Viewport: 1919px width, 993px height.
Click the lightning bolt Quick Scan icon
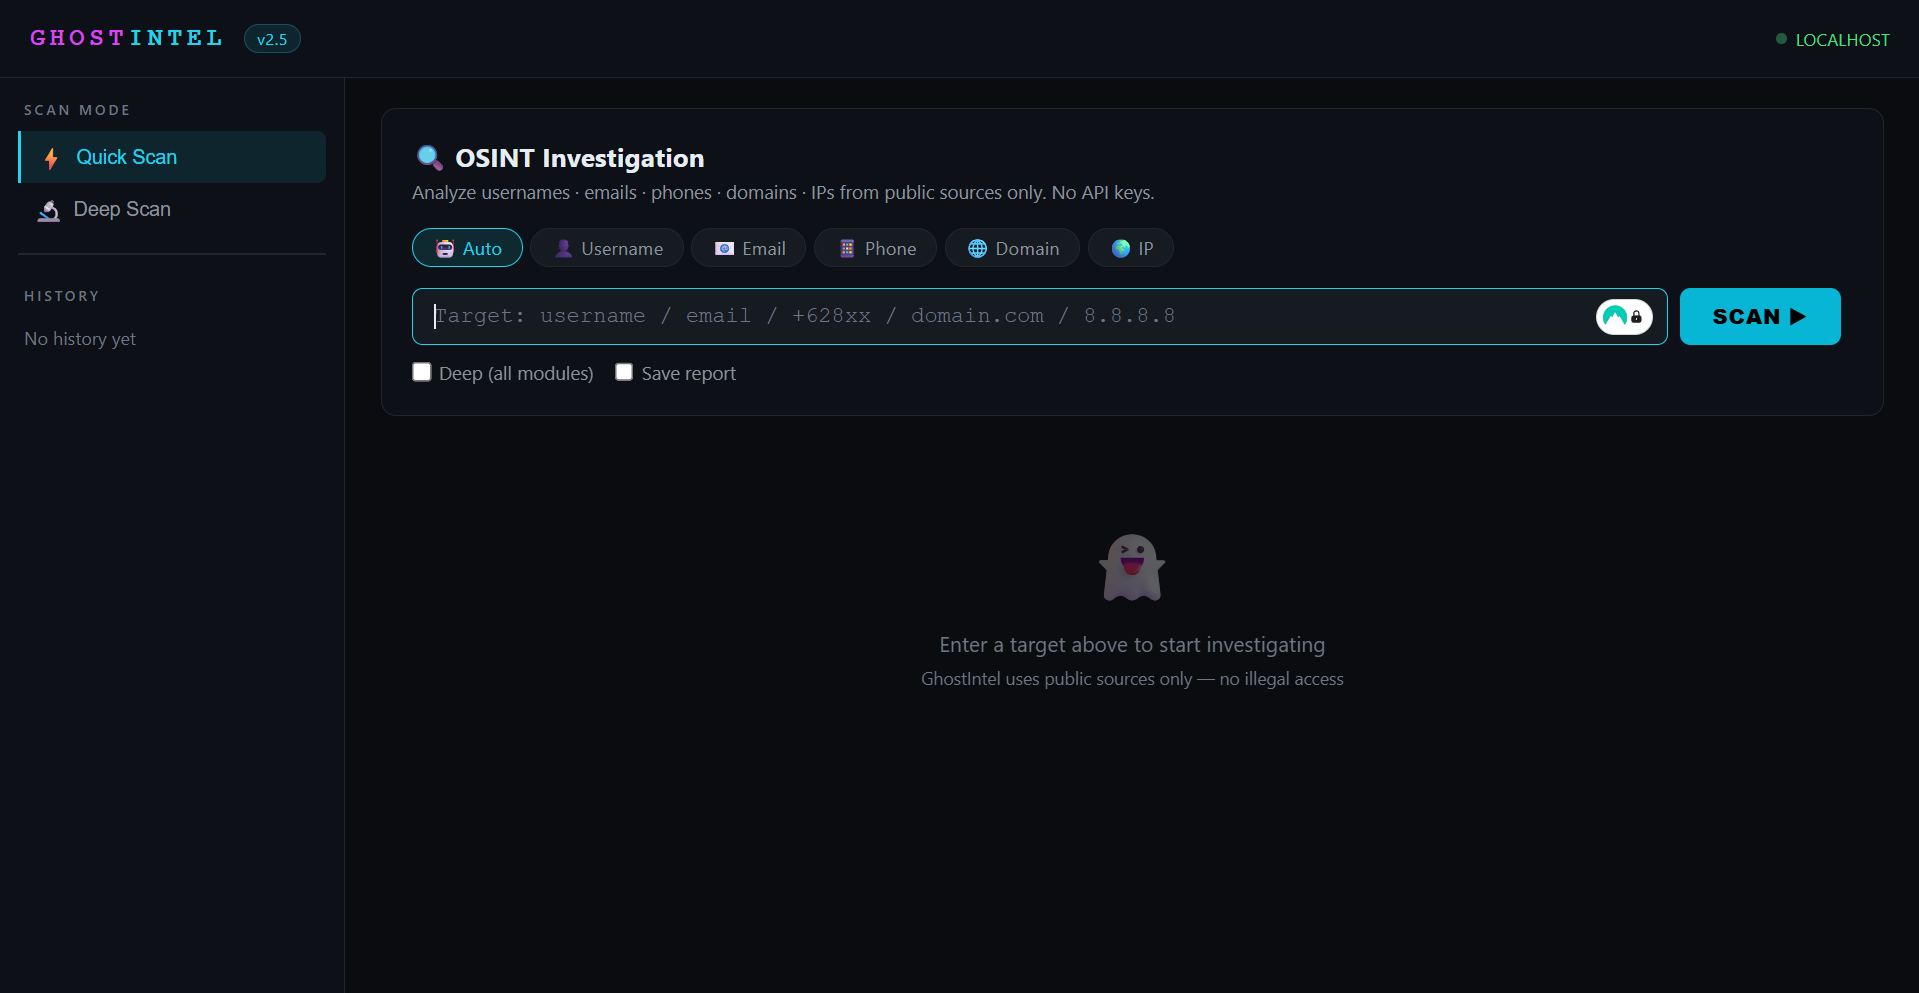[x=51, y=158]
